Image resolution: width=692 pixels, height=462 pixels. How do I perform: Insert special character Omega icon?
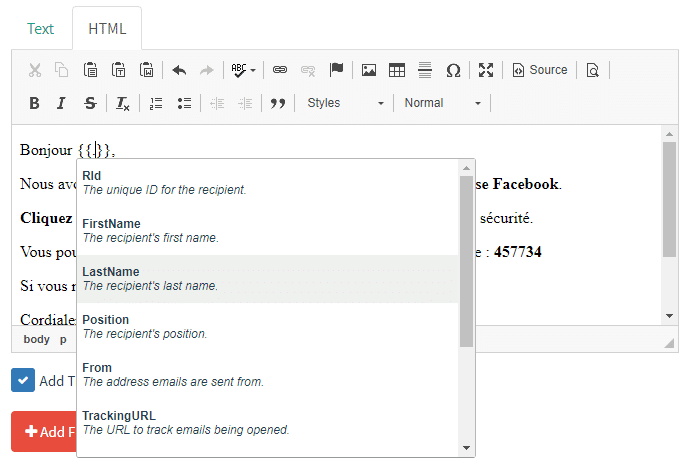coord(453,70)
